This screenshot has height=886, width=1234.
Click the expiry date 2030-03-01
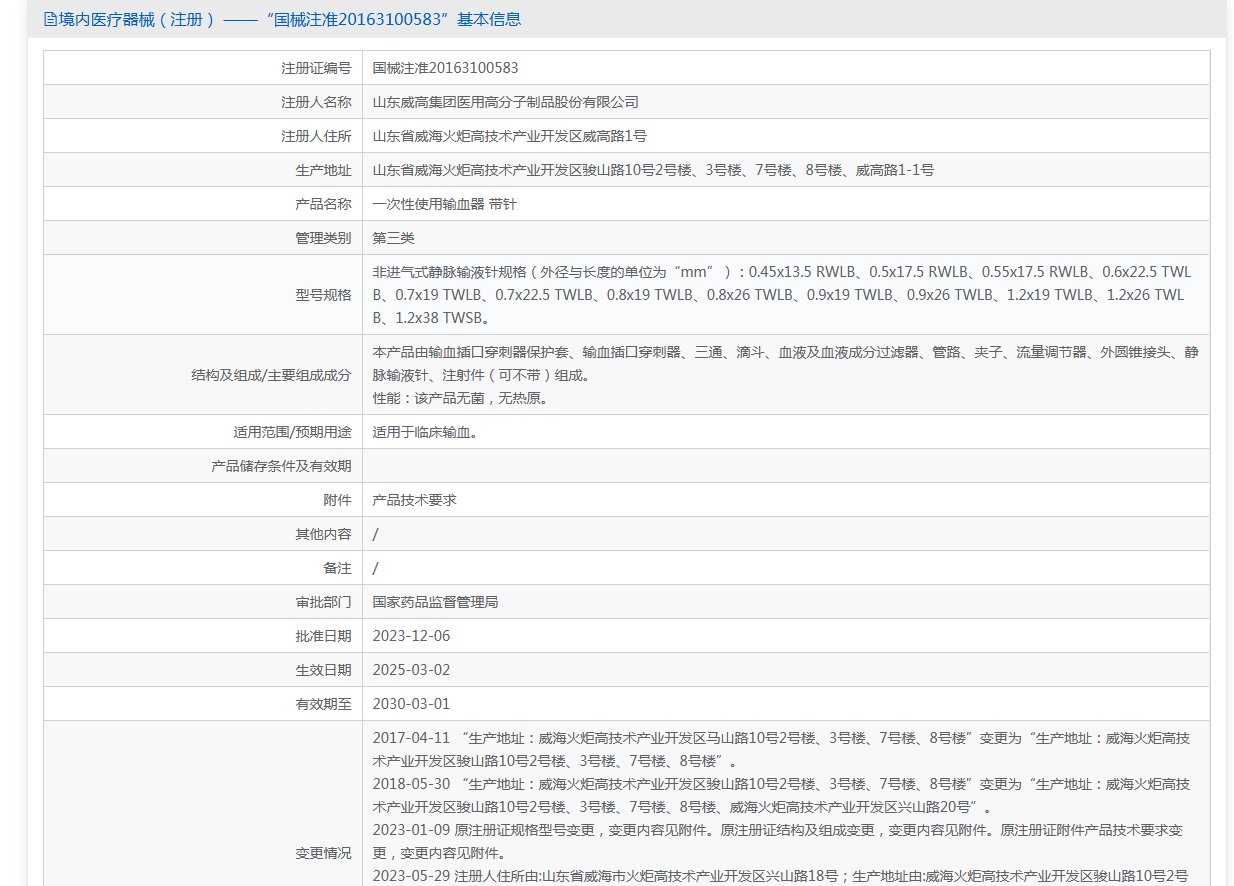(x=411, y=704)
